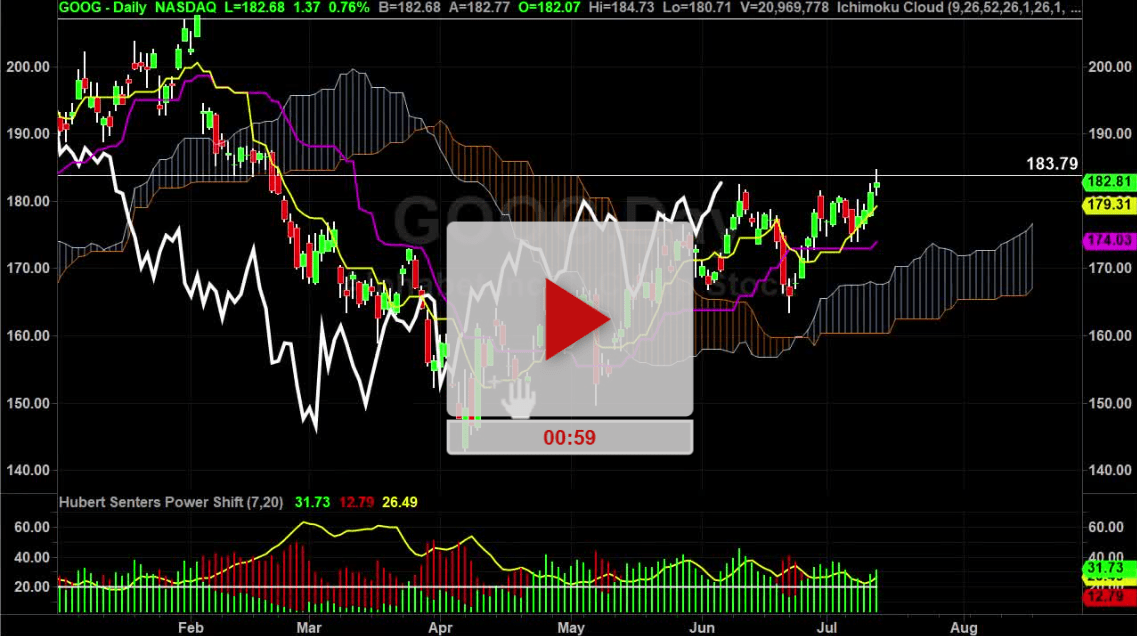The width and height of the screenshot is (1137, 636).
Task: Click the green 31.73 indicator value tag on right axis
Action: (x=1107, y=568)
